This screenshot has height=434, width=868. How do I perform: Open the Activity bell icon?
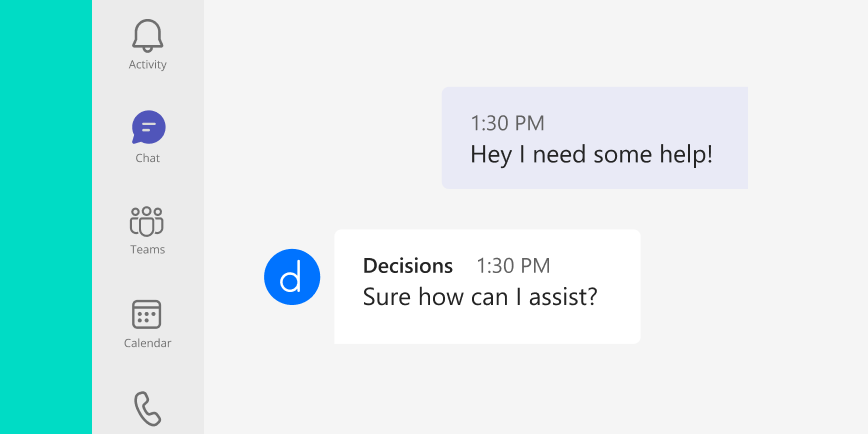(x=147, y=36)
